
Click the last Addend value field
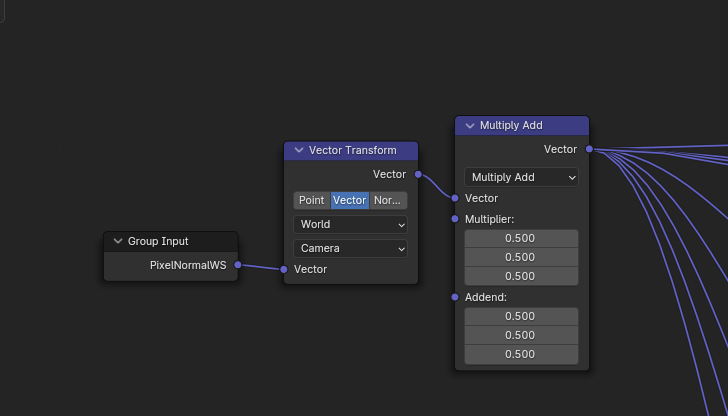(521, 354)
